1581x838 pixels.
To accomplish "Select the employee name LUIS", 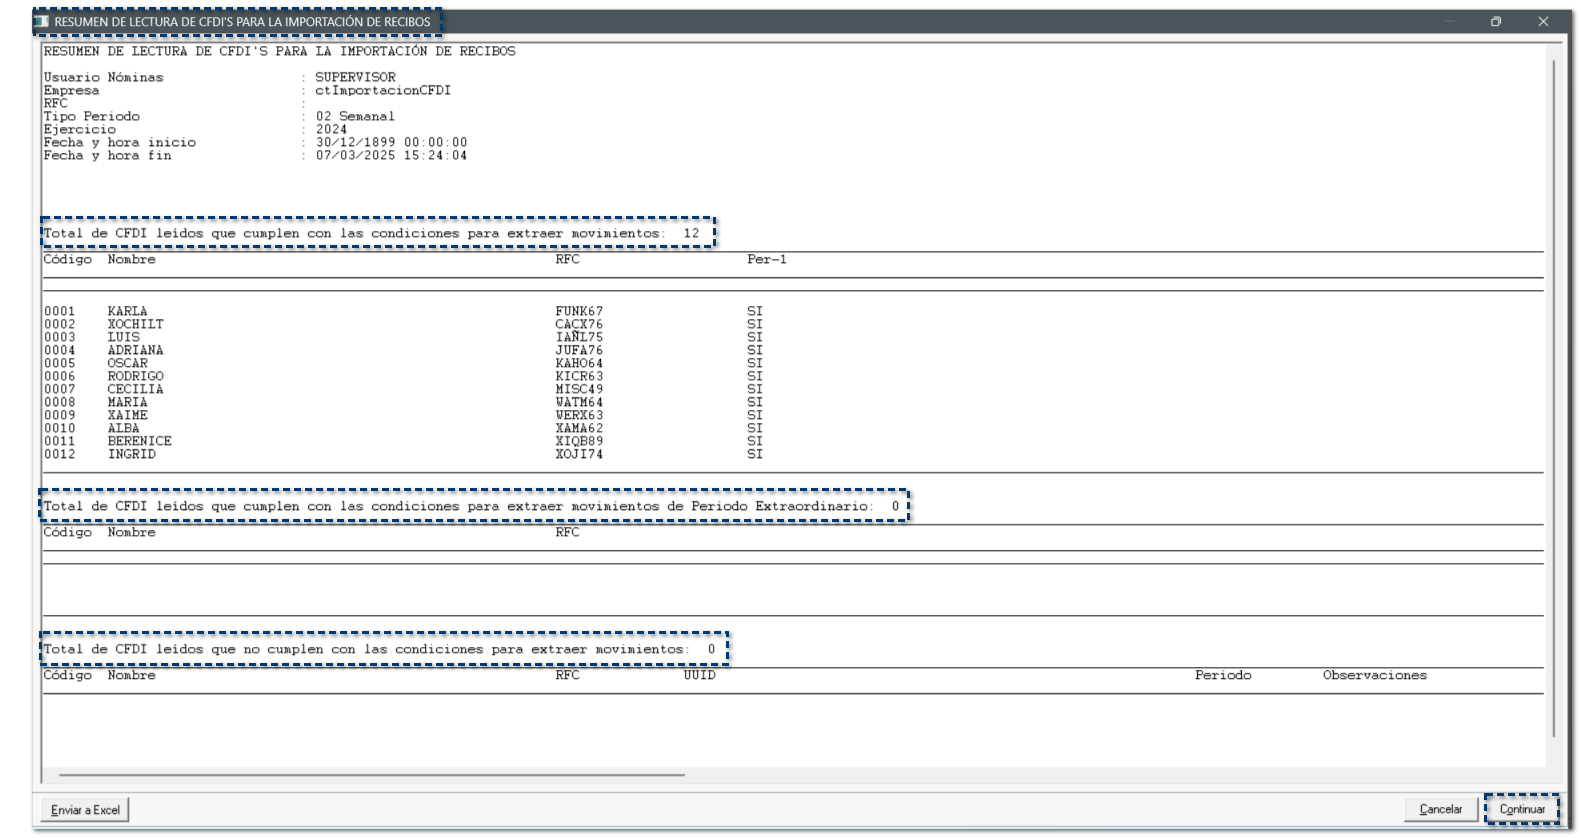I will click(124, 337).
